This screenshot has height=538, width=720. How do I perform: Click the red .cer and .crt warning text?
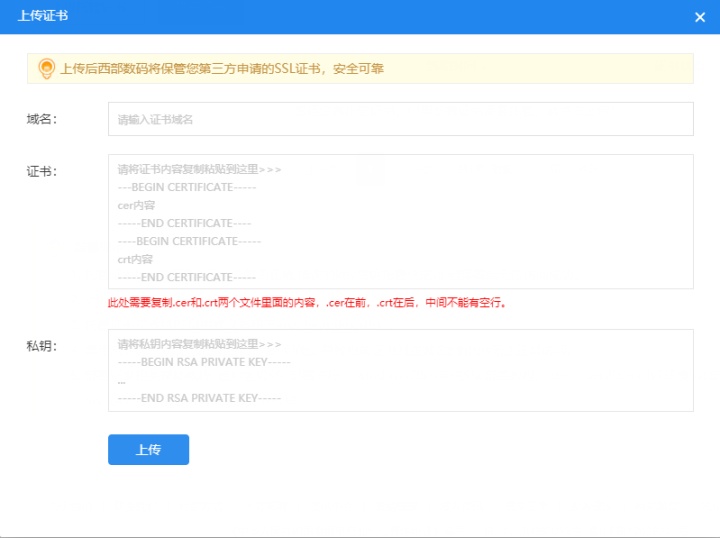pos(307,303)
